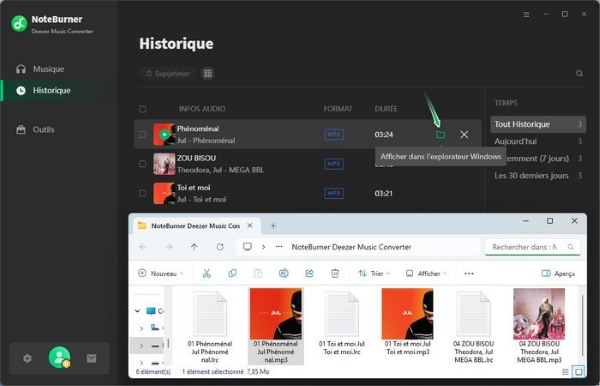Go back in File Explorer
The width and height of the screenshot is (600, 386).
(x=143, y=247)
